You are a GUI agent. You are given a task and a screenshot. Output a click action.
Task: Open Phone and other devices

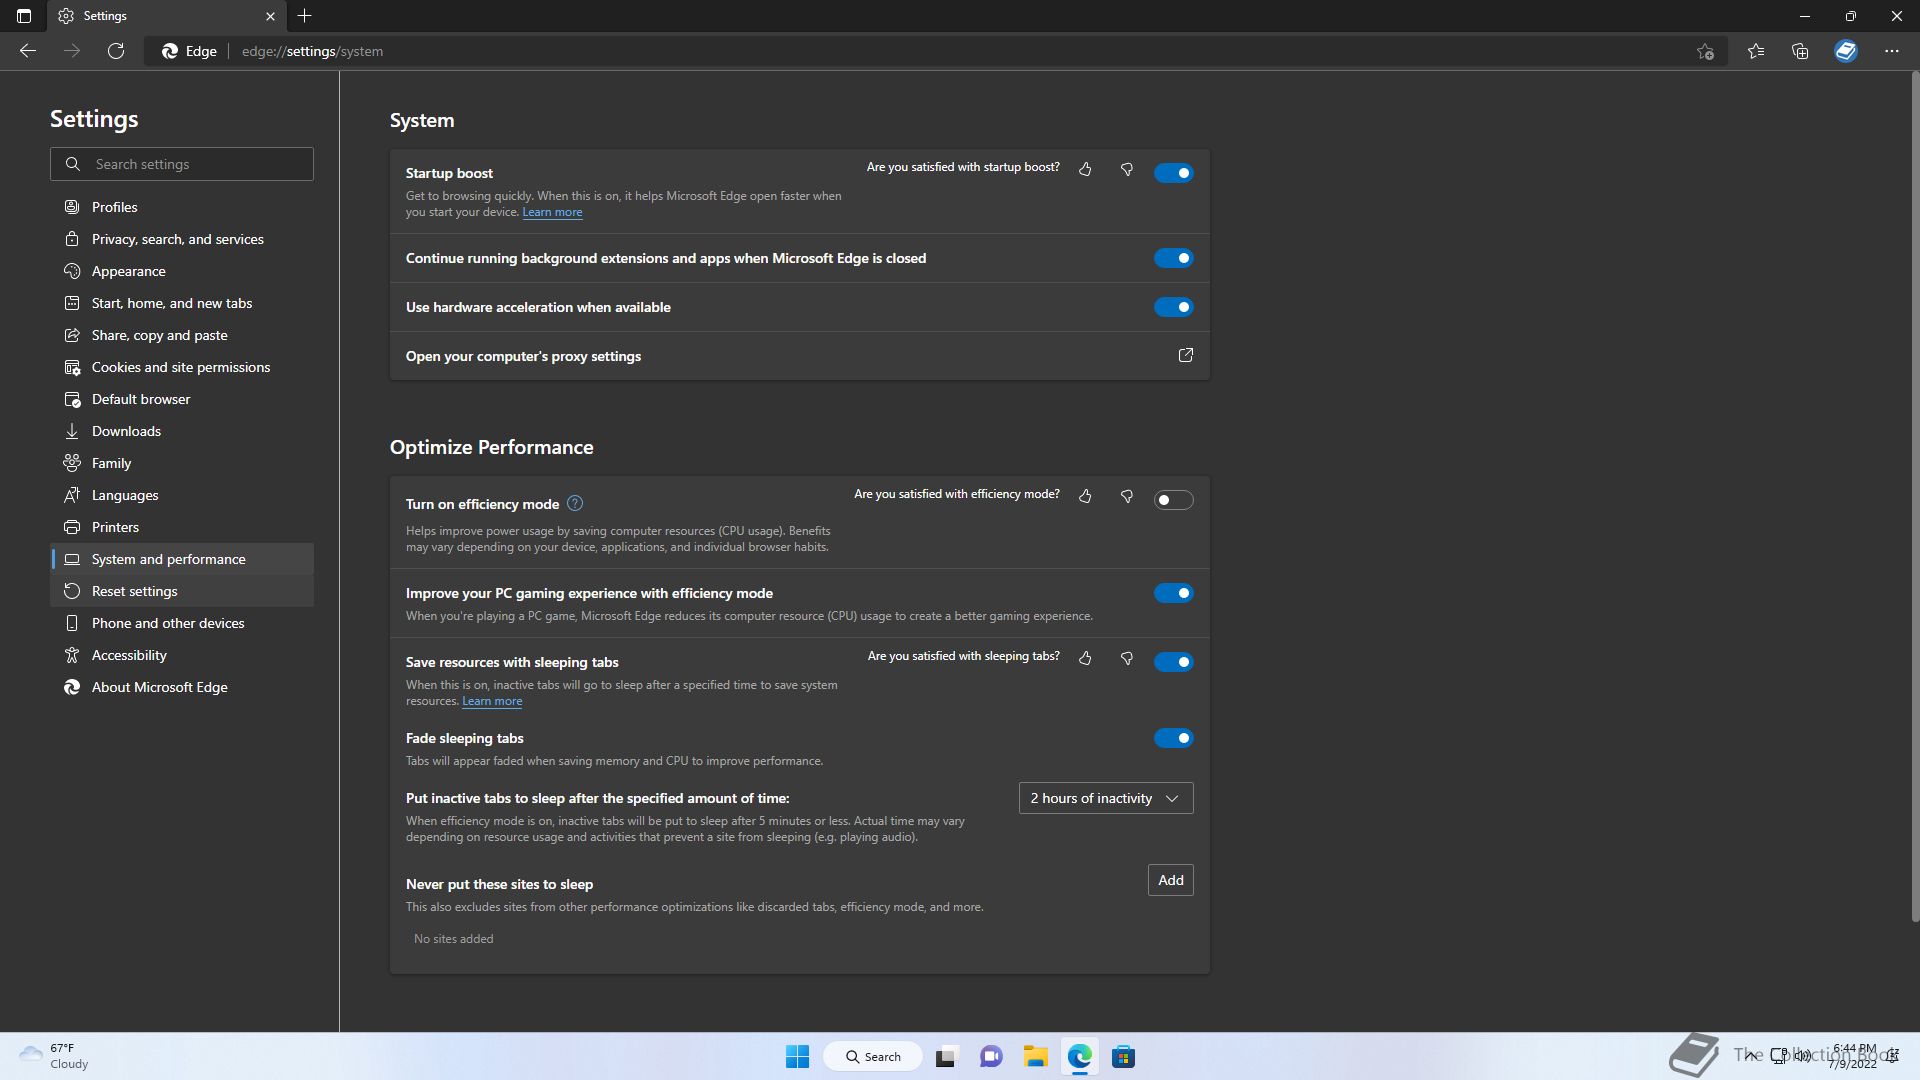click(182, 623)
